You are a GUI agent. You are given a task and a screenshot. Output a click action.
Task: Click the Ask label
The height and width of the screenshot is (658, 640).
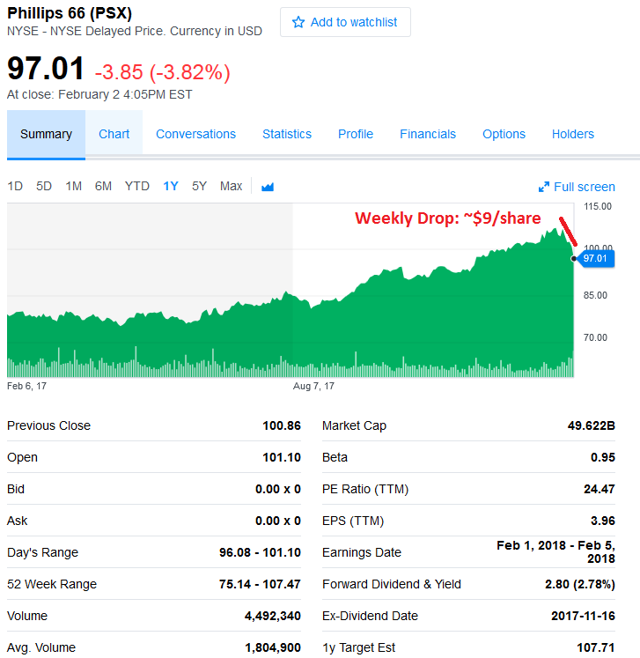pos(17,521)
